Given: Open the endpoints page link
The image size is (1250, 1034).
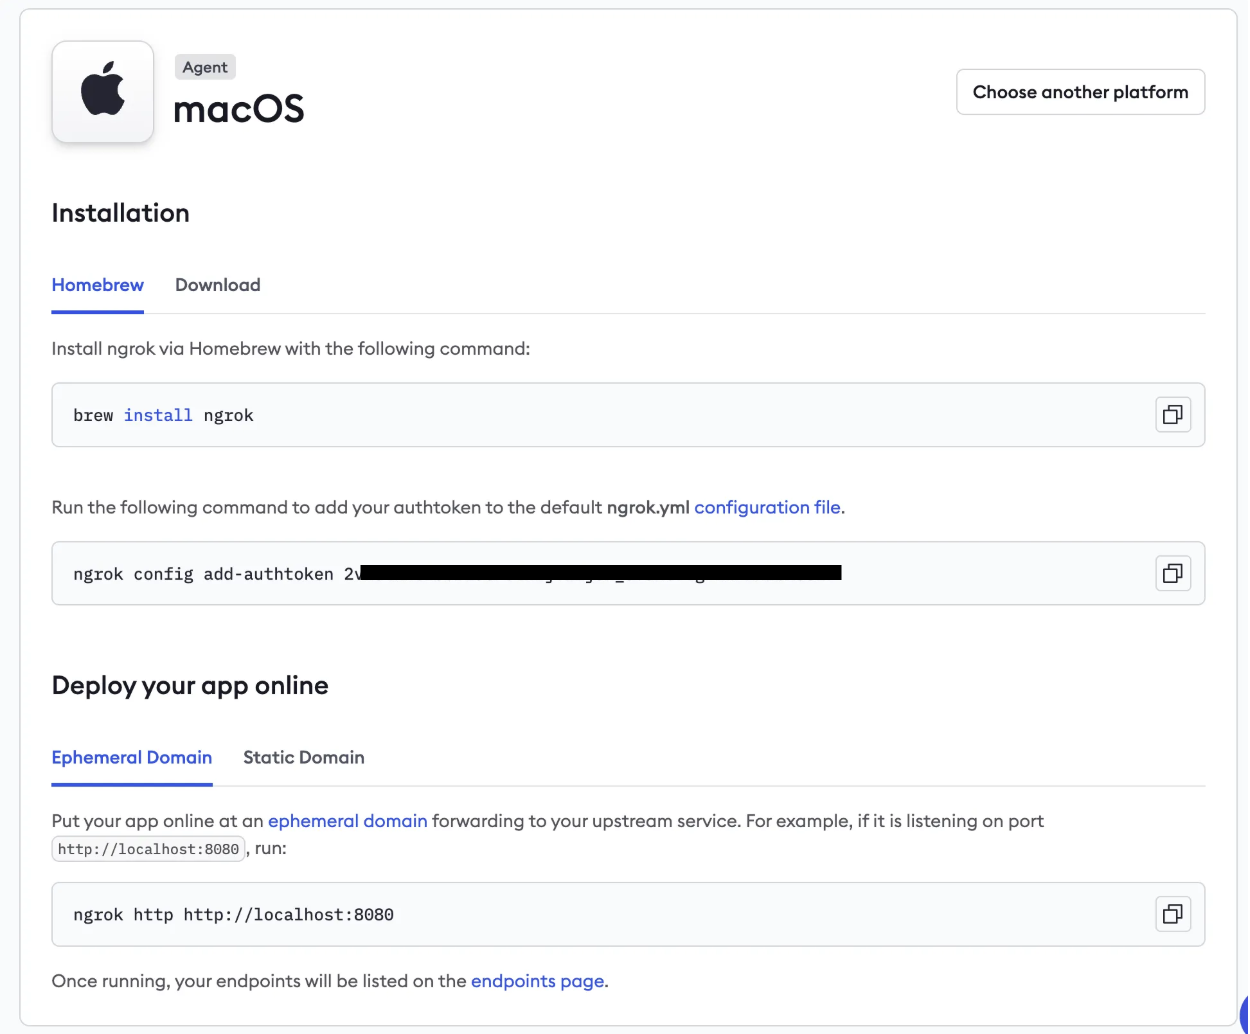Looking at the screenshot, I should pyautogui.click(x=538, y=981).
